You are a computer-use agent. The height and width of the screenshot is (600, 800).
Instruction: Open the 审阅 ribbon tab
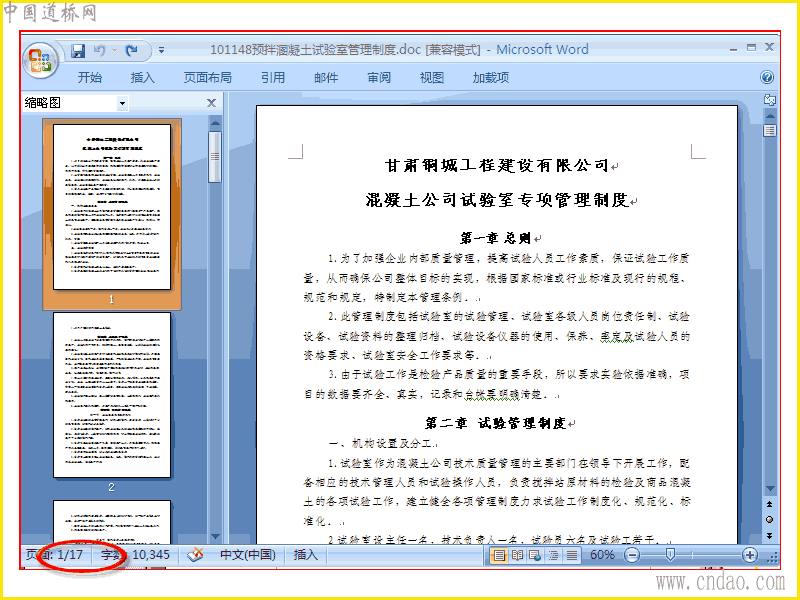click(x=379, y=78)
